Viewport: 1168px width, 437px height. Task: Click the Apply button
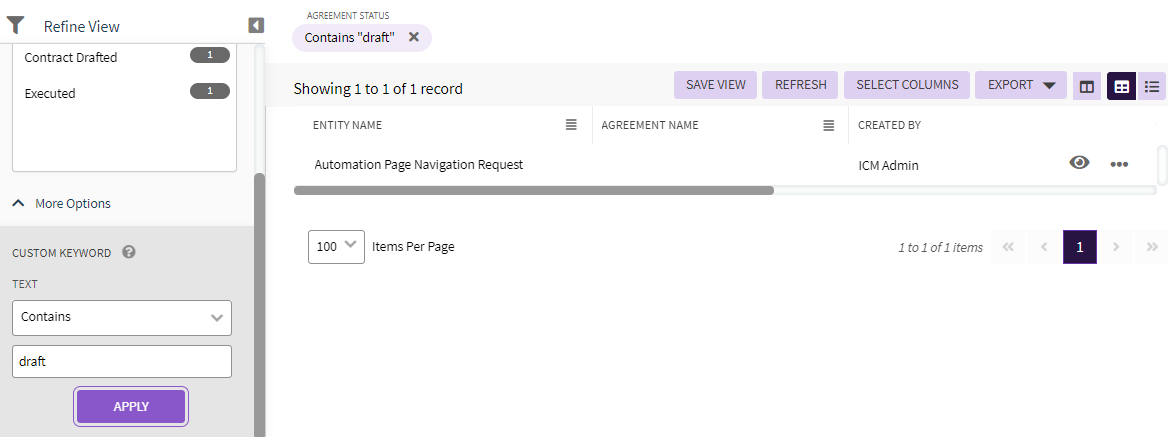pyautogui.click(x=131, y=406)
